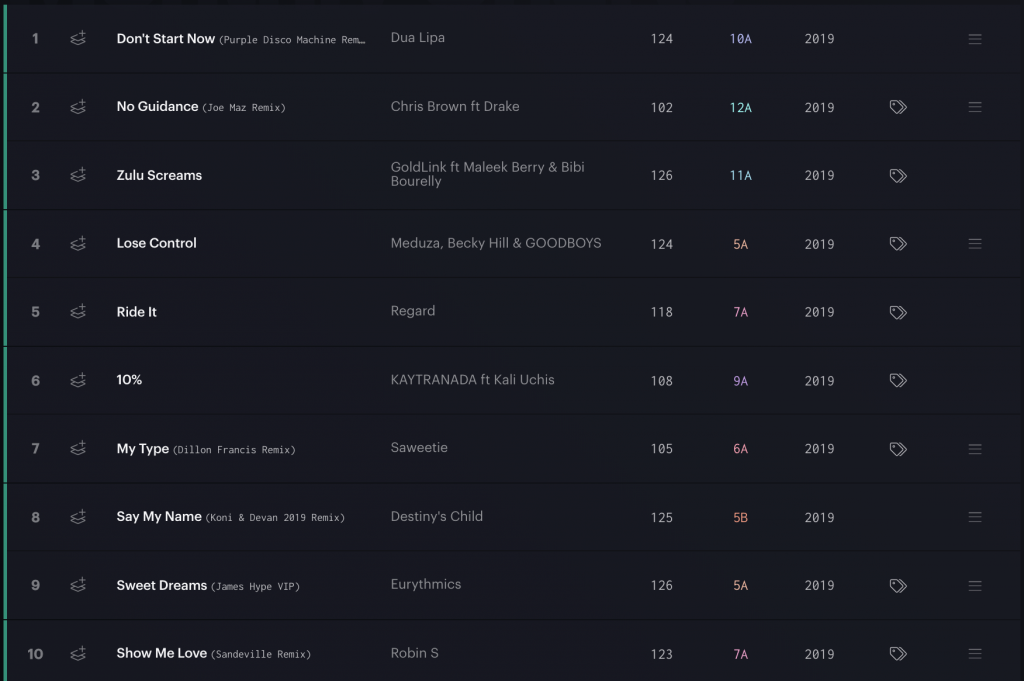
Task: Click artist Eurythmics
Action: click(x=426, y=584)
